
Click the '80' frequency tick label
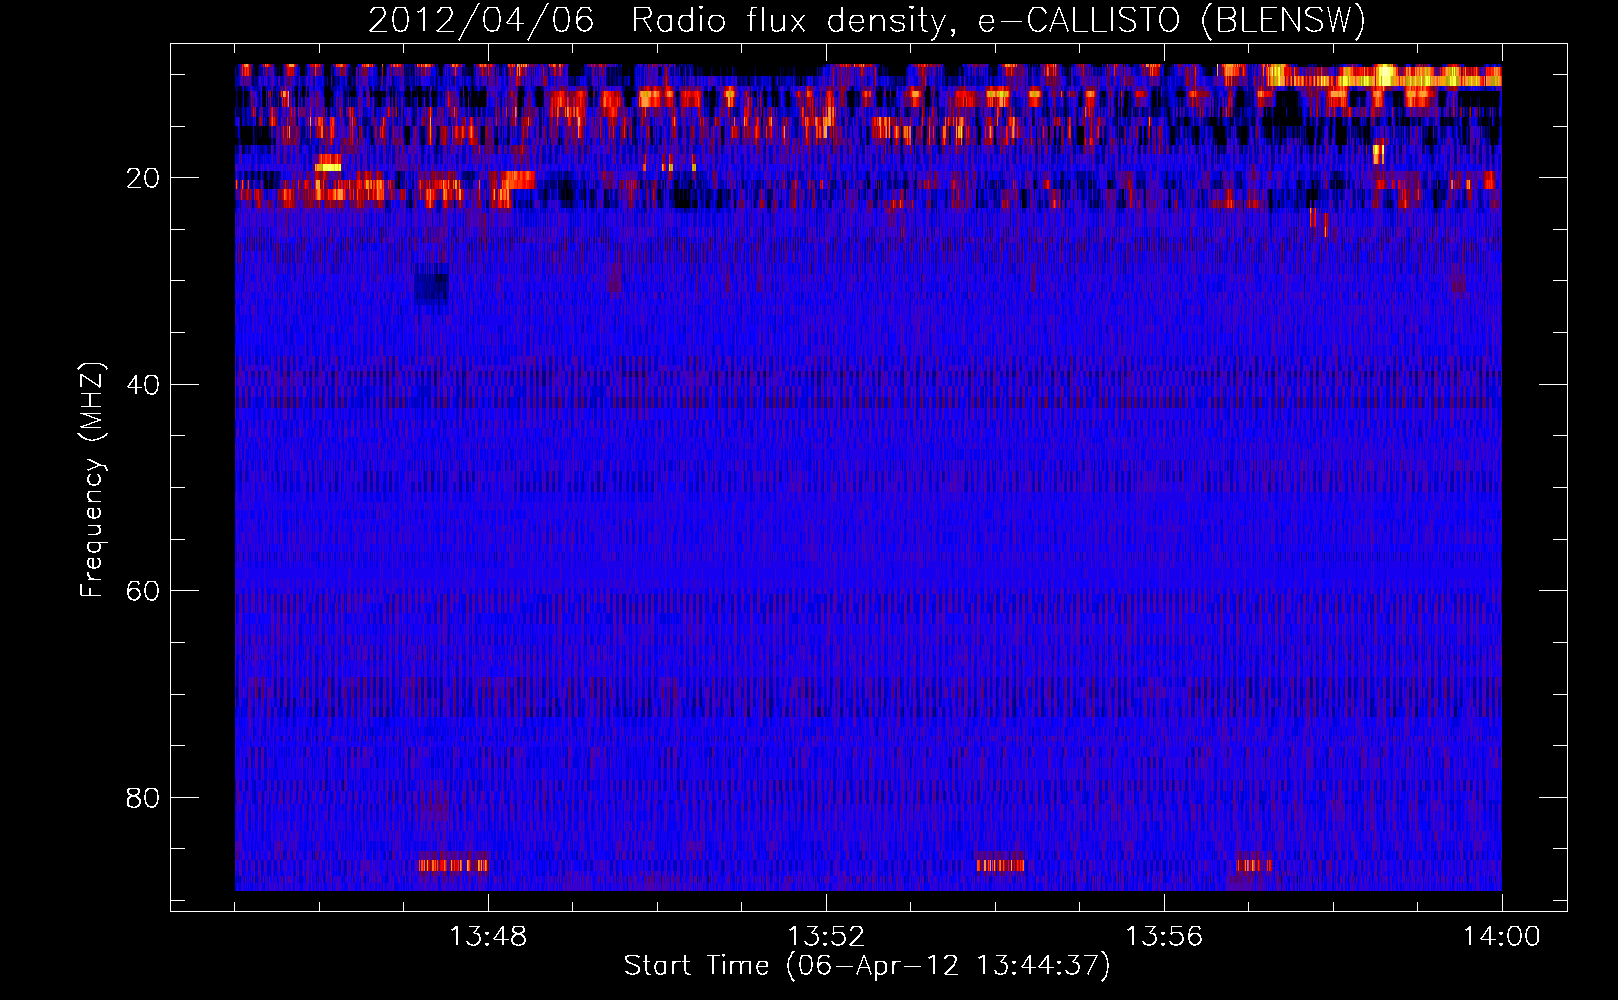click(x=143, y=798)
